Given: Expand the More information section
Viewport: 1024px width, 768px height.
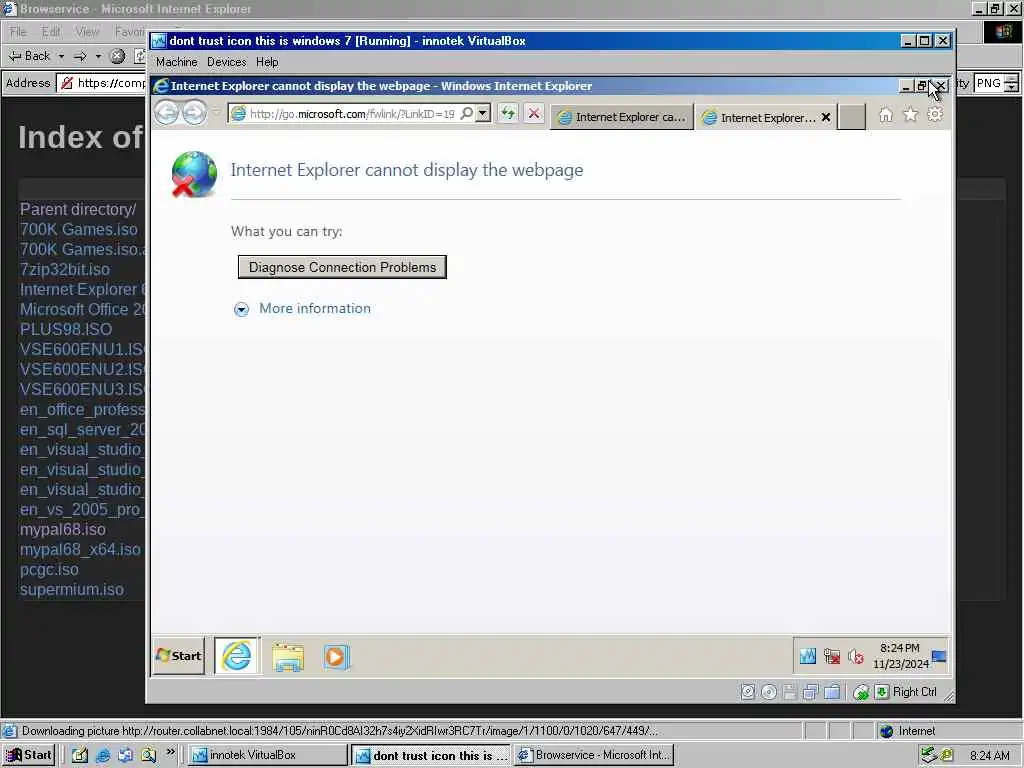Looking at the screenshot, I should pos(242,310).
